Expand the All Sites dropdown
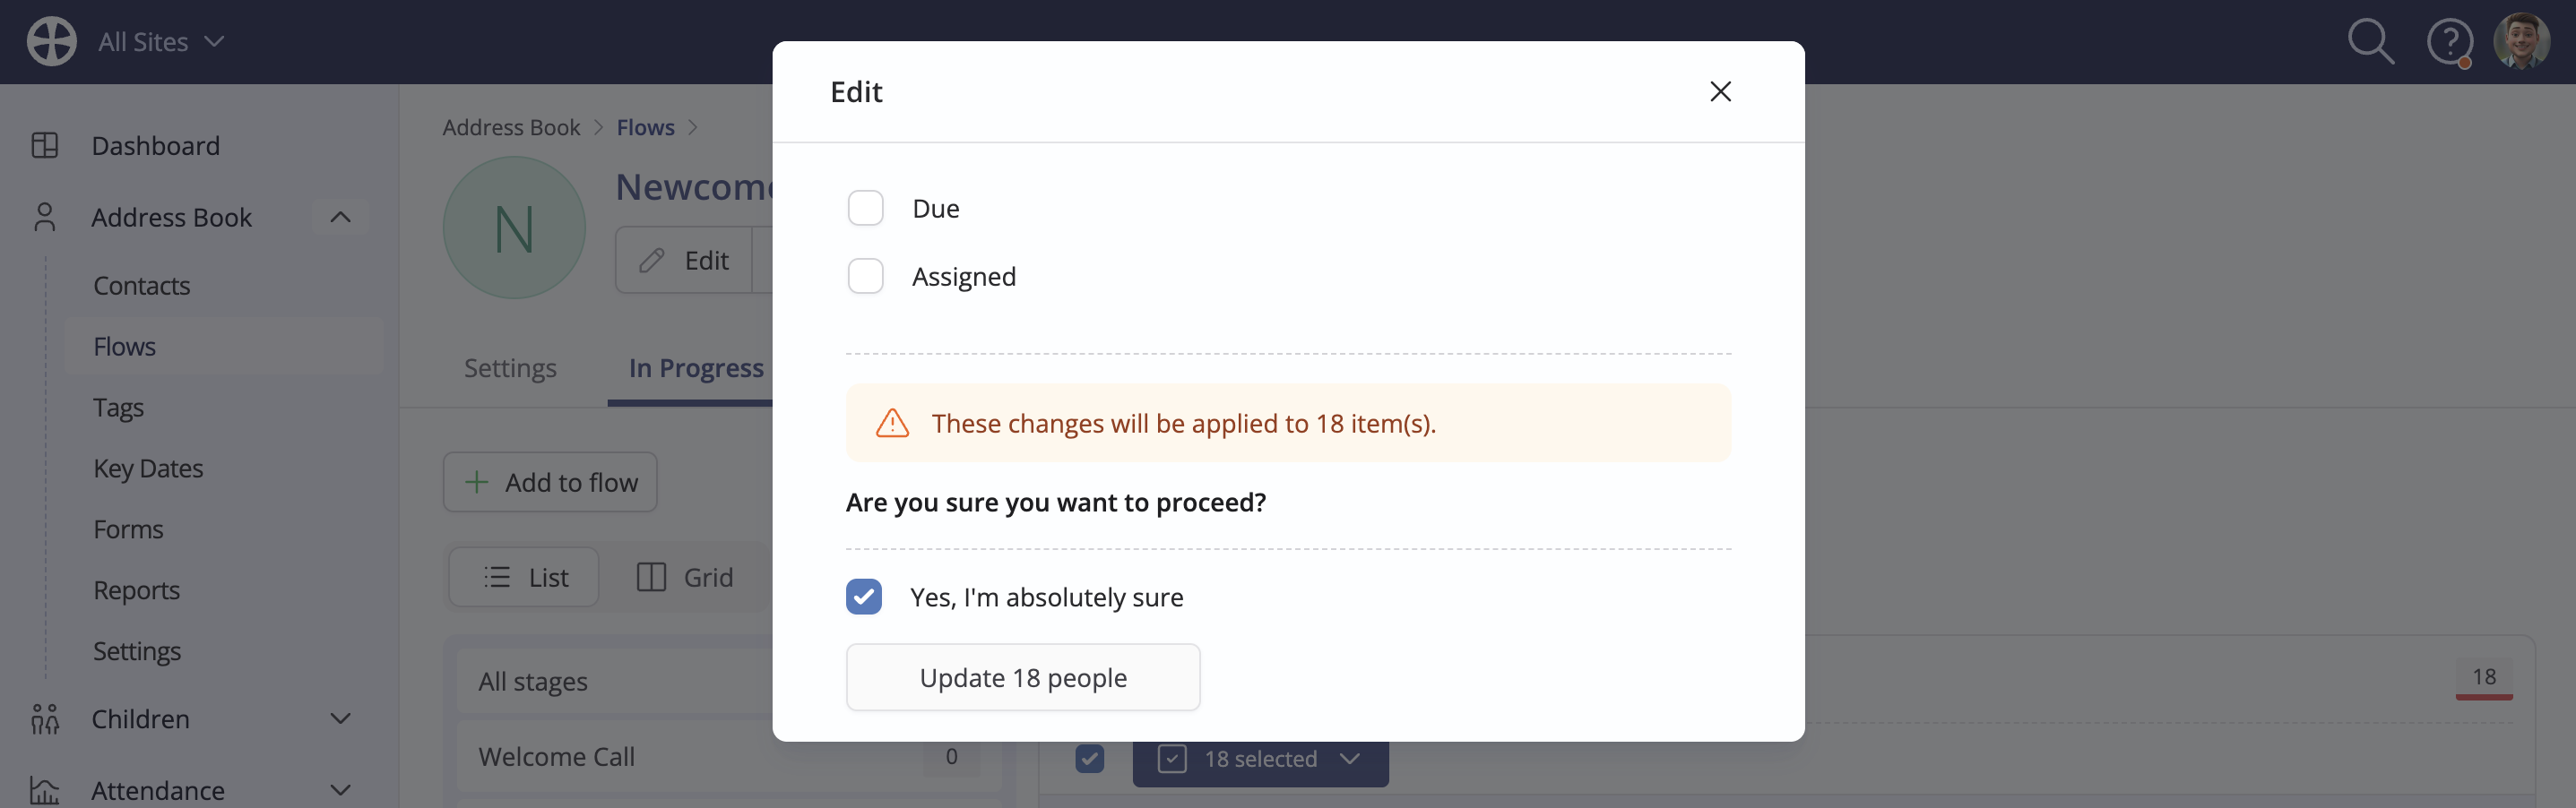The image size is (2576, 808). pos(214,41)
